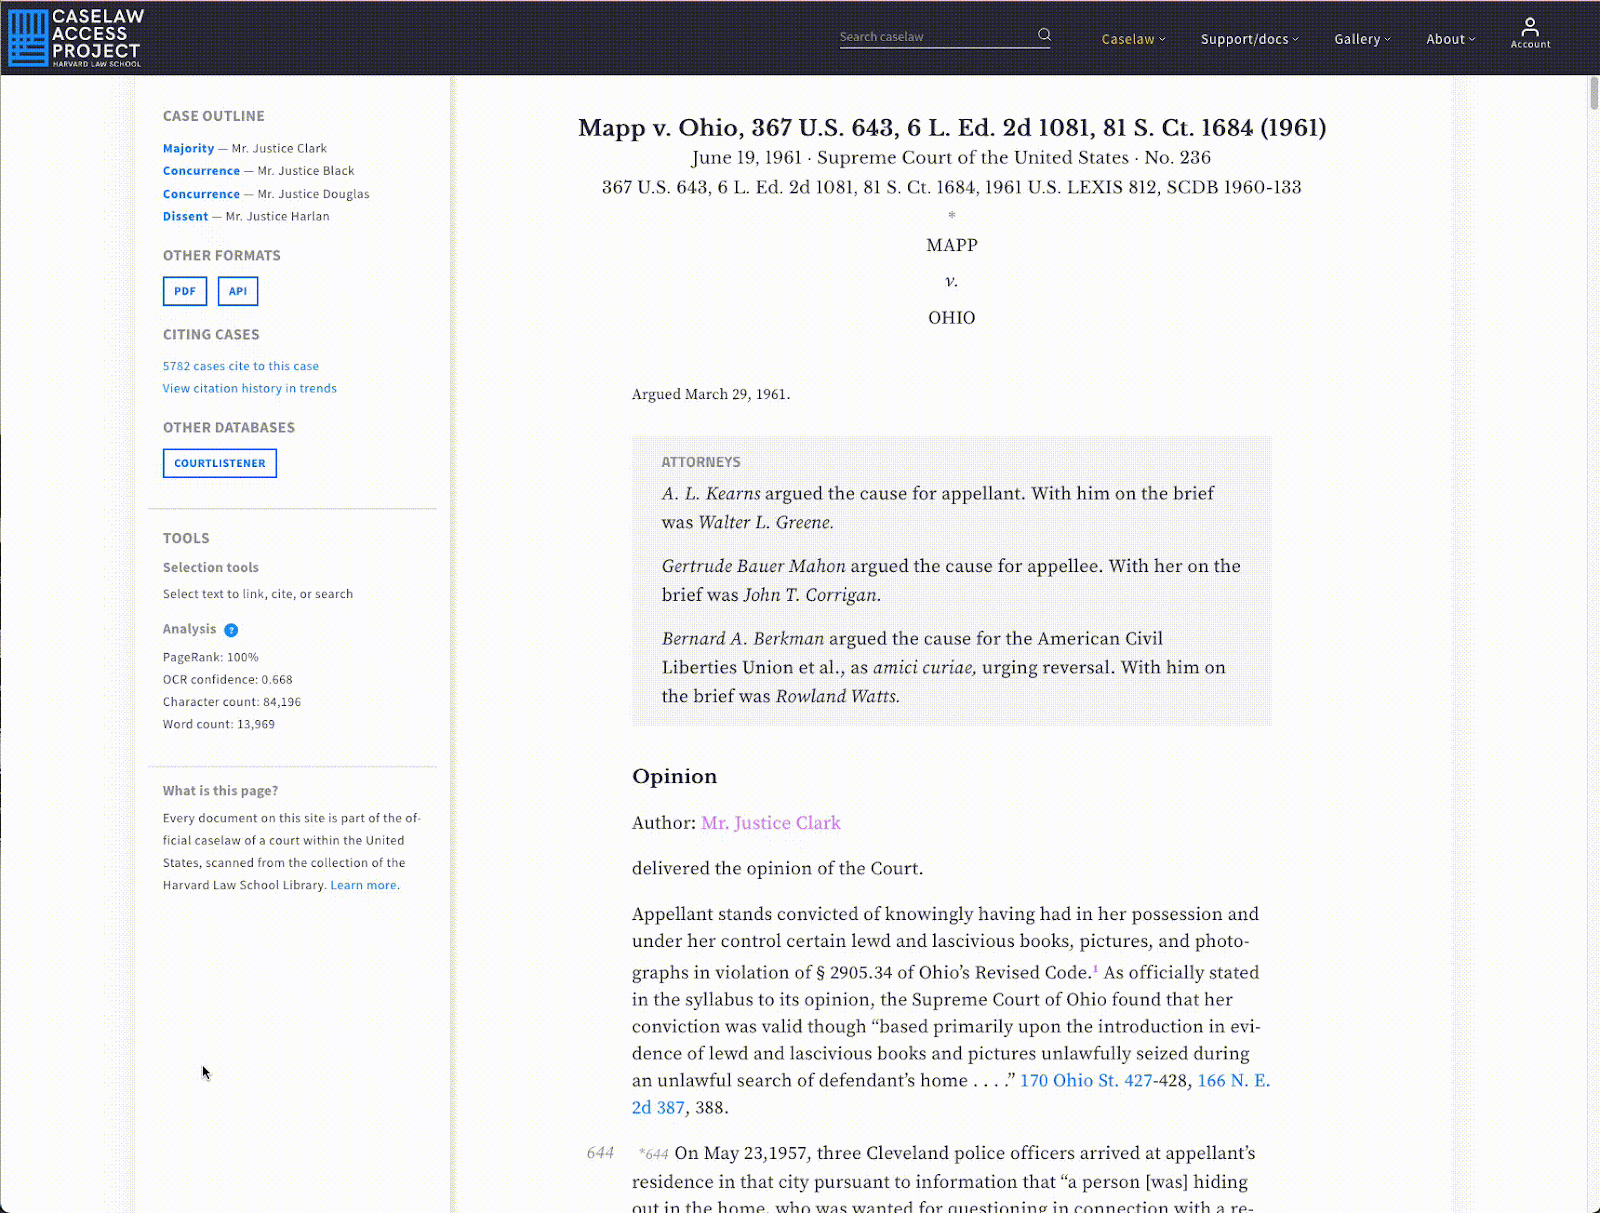
Task: Open this case on COURTLISTENER
Action: pos(219,463)
